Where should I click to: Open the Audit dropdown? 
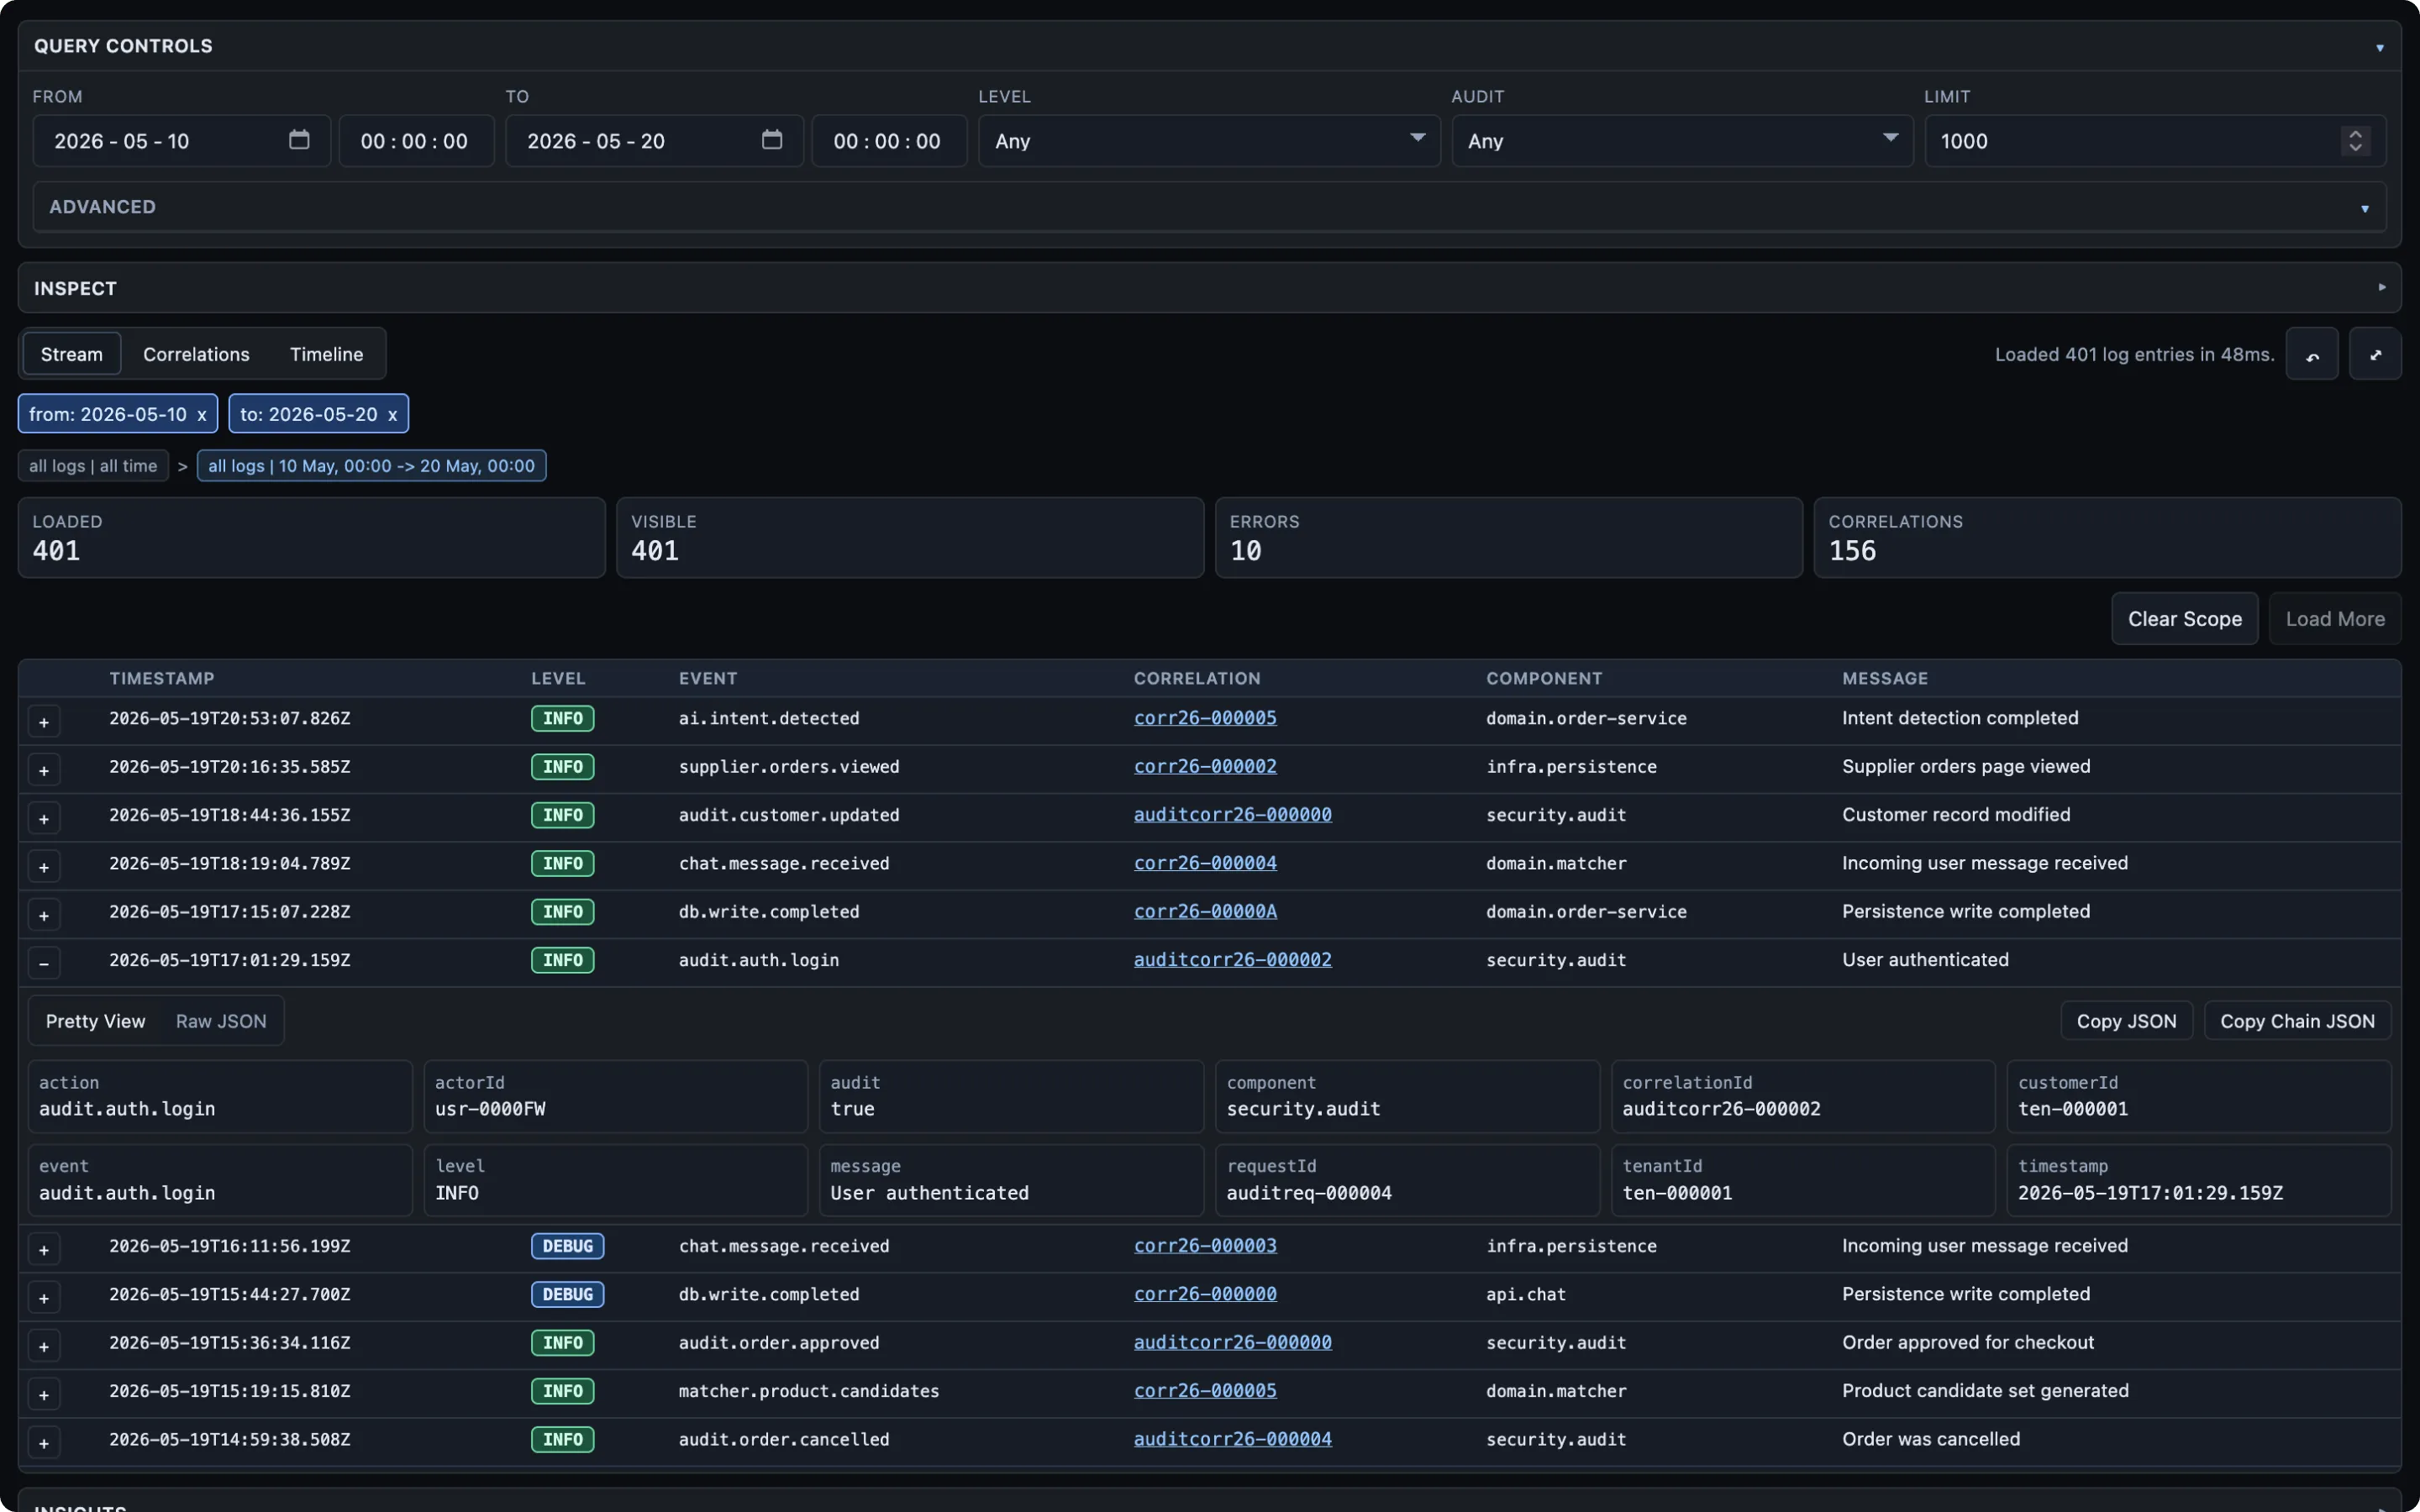point(1682,141)
